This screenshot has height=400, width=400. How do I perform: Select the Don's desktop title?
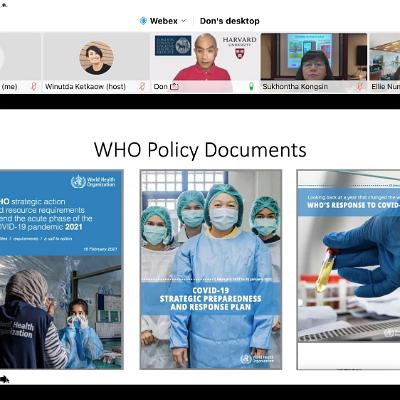tap(230, 21)
